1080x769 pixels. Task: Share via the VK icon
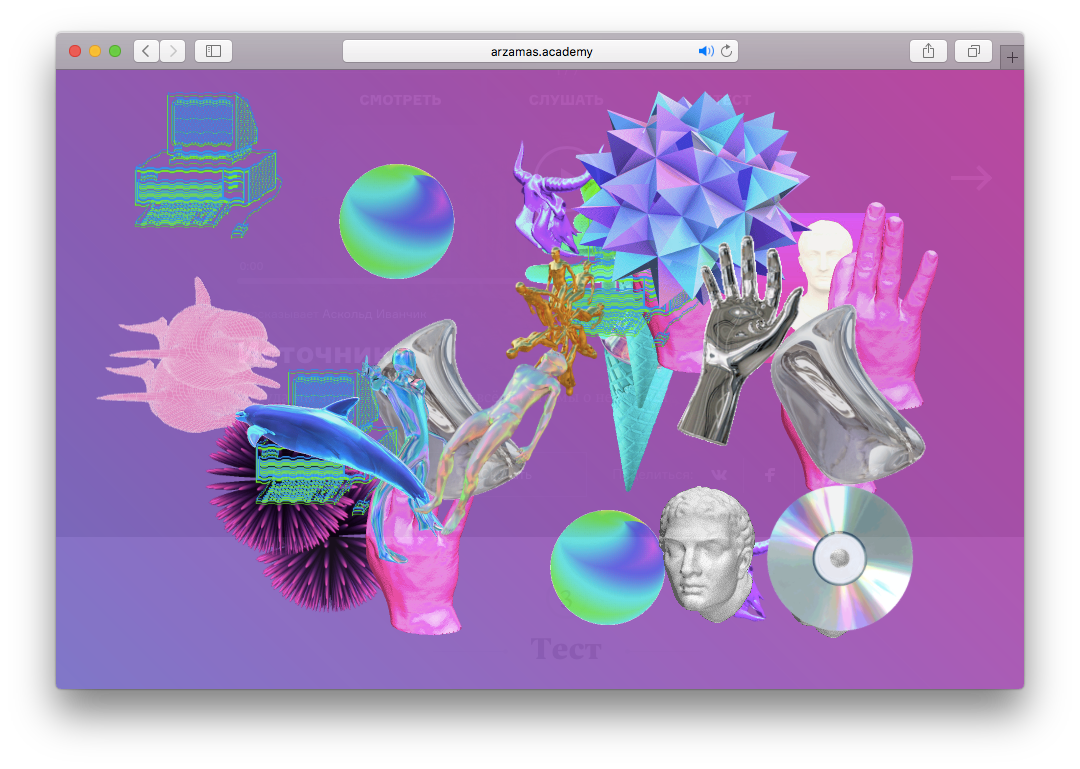point(720,475)
